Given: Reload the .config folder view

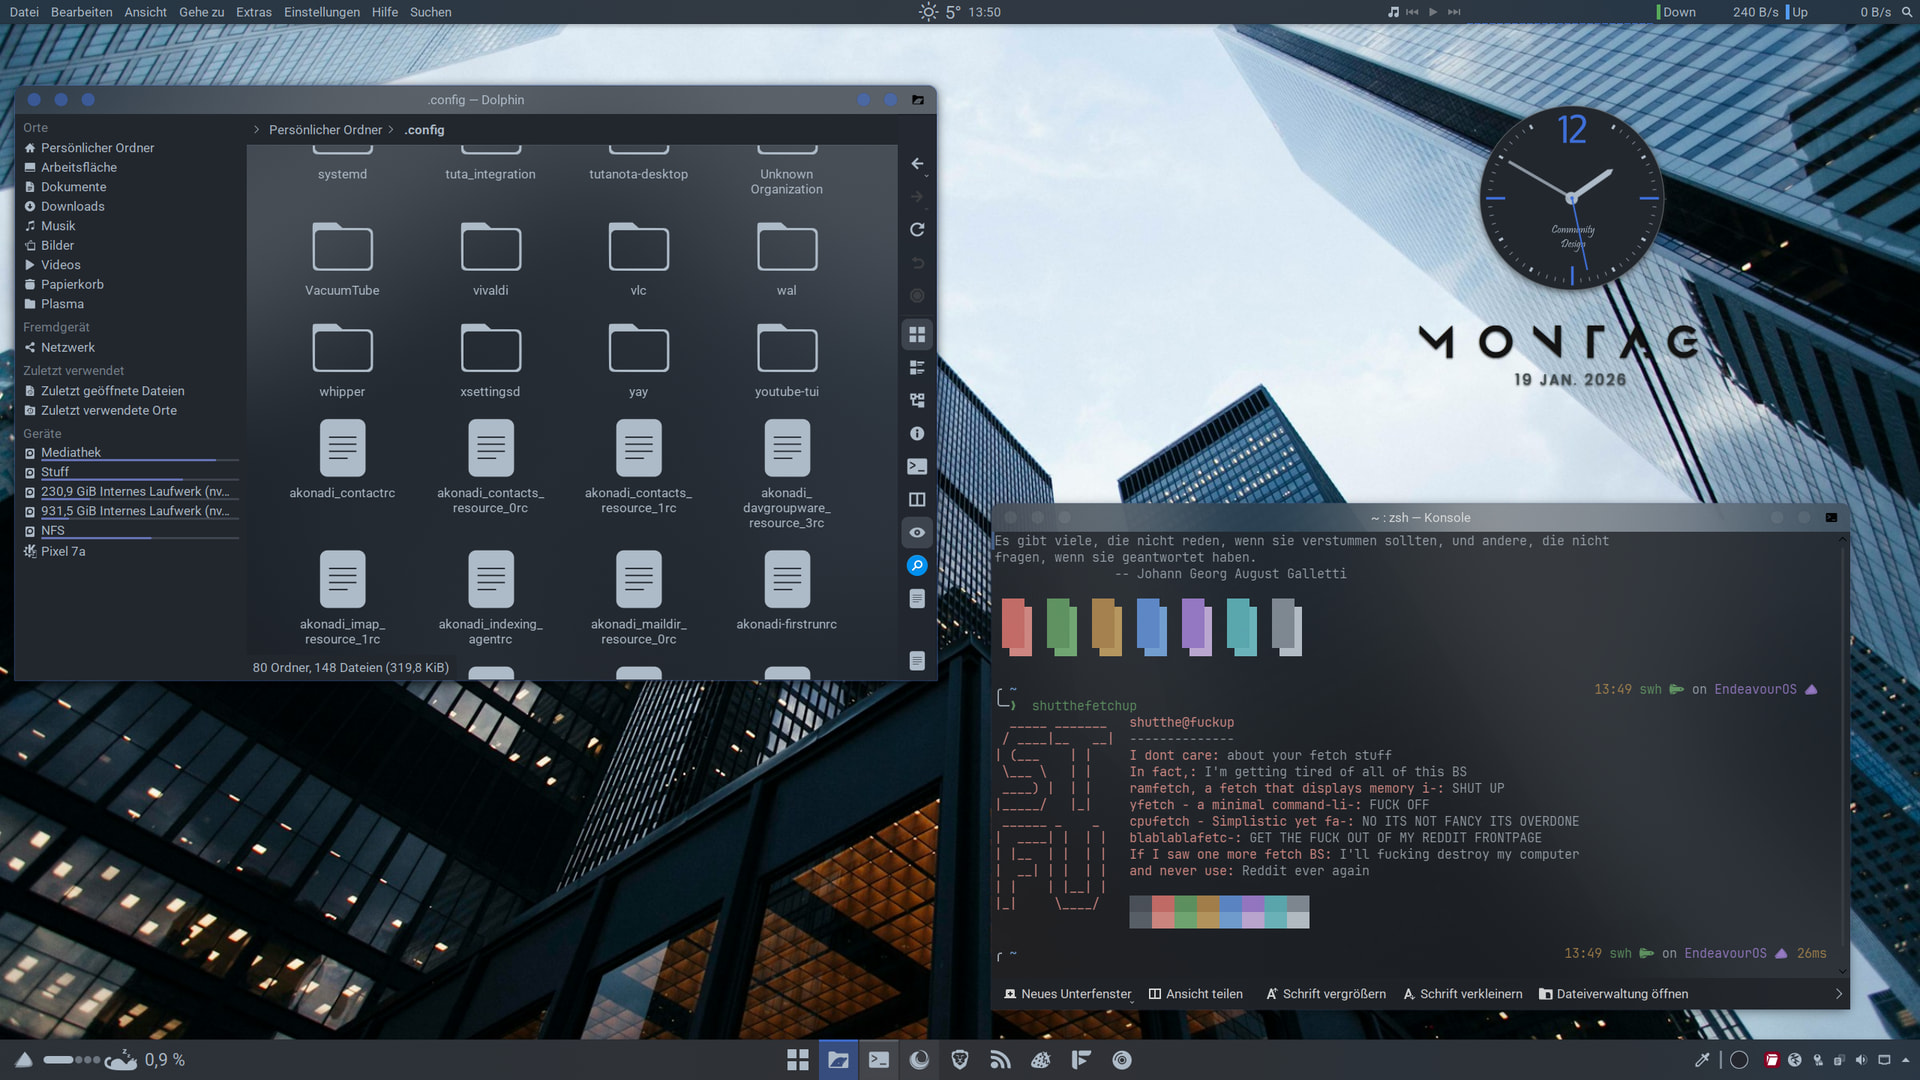Looking at the screenshot, I should [917, 230].
